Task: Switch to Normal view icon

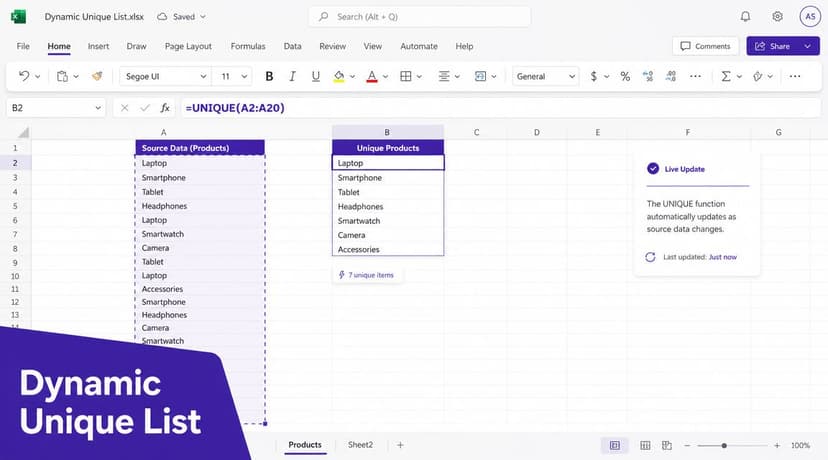Action: pyautogui.click(x=615, y=445)
